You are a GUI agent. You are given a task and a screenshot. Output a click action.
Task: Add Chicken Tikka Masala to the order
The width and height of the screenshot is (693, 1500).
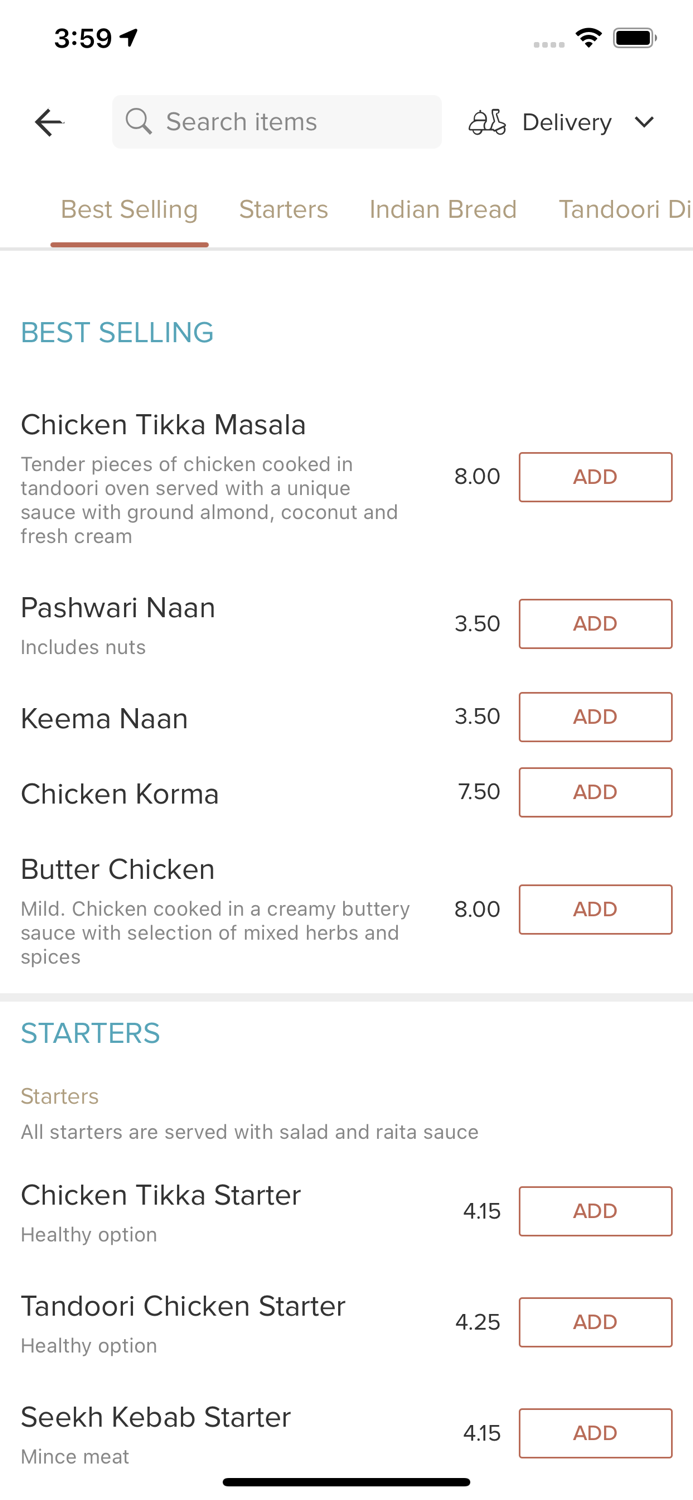[595, 477]
